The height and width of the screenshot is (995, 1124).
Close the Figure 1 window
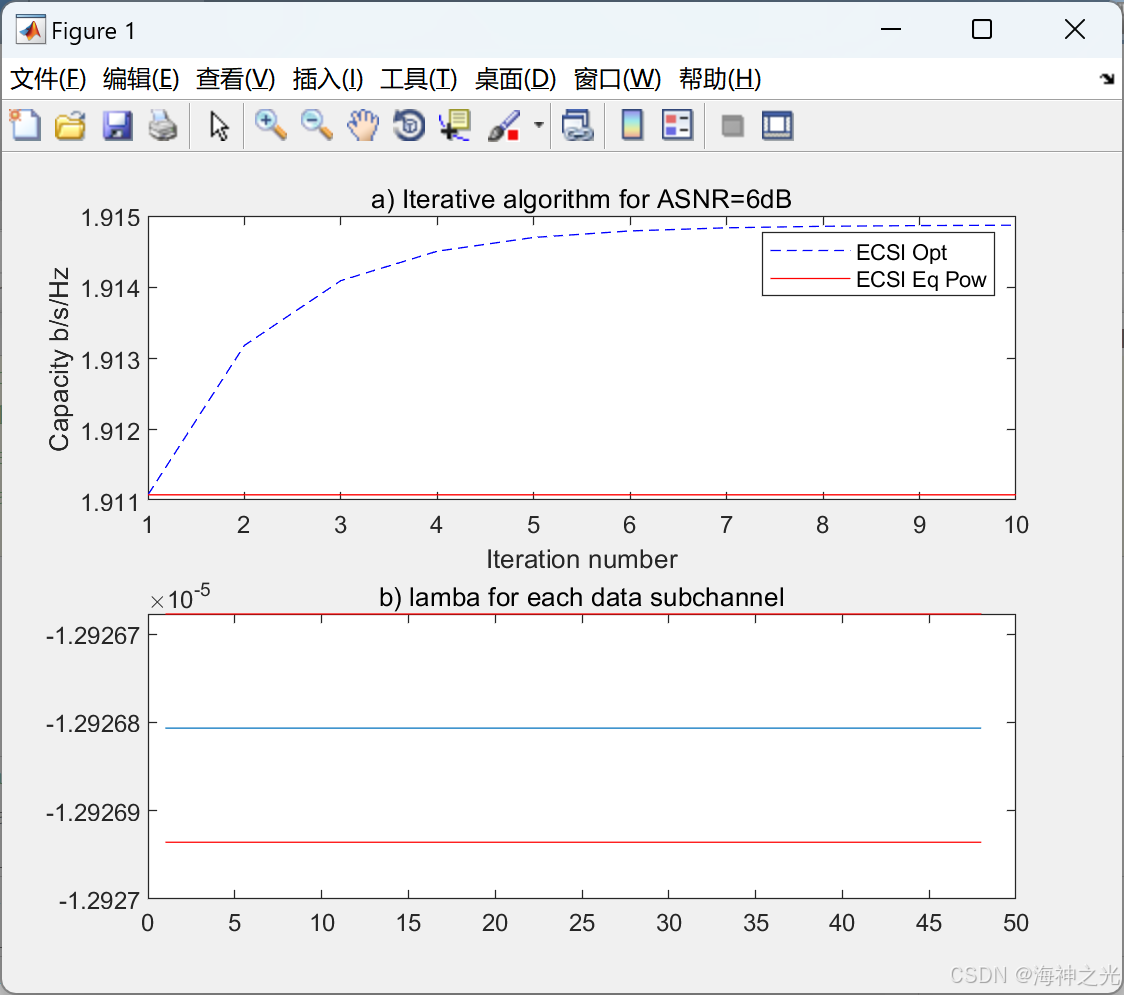[1075, 29]
